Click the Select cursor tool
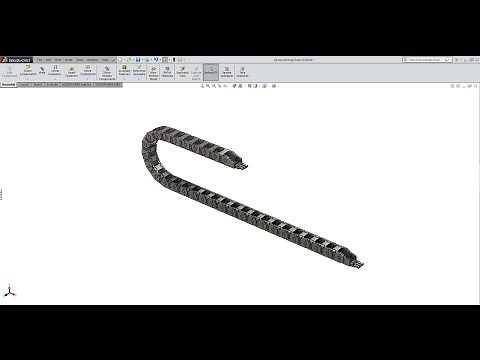Screen dimensions: 480x360 point(165,60)
